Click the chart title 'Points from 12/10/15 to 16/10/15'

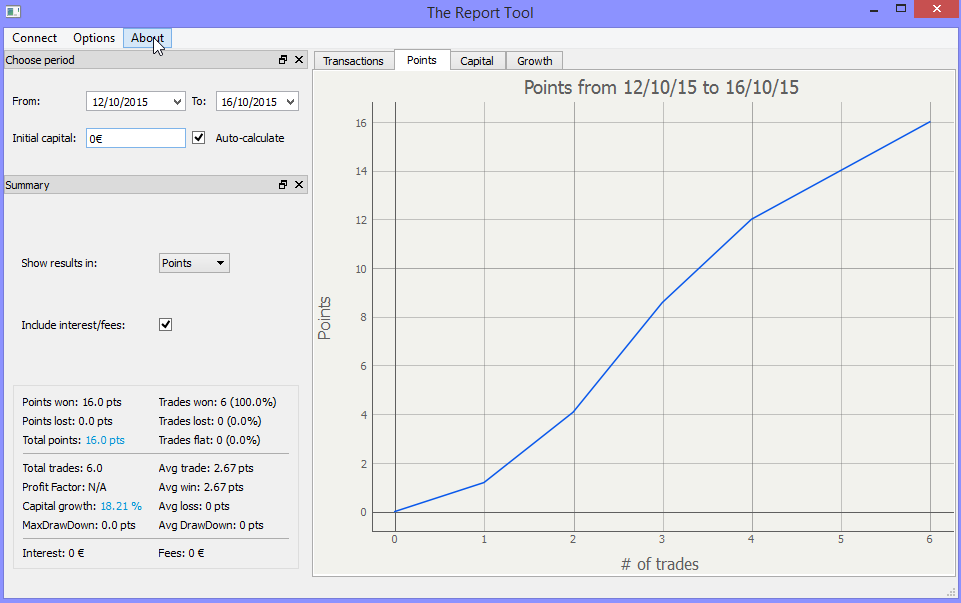coord(661,88)
